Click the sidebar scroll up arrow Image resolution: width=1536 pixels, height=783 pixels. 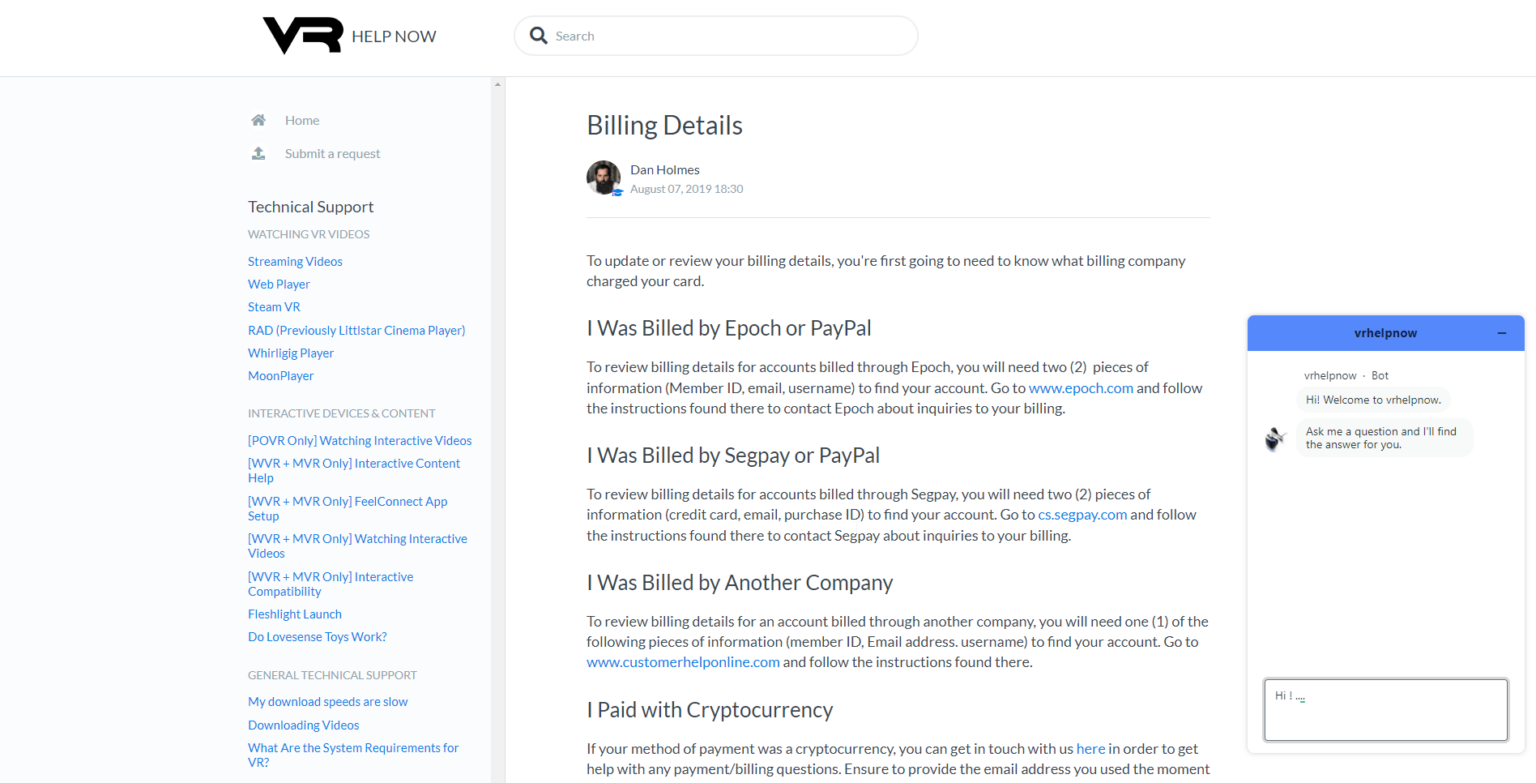pos(498,85)
